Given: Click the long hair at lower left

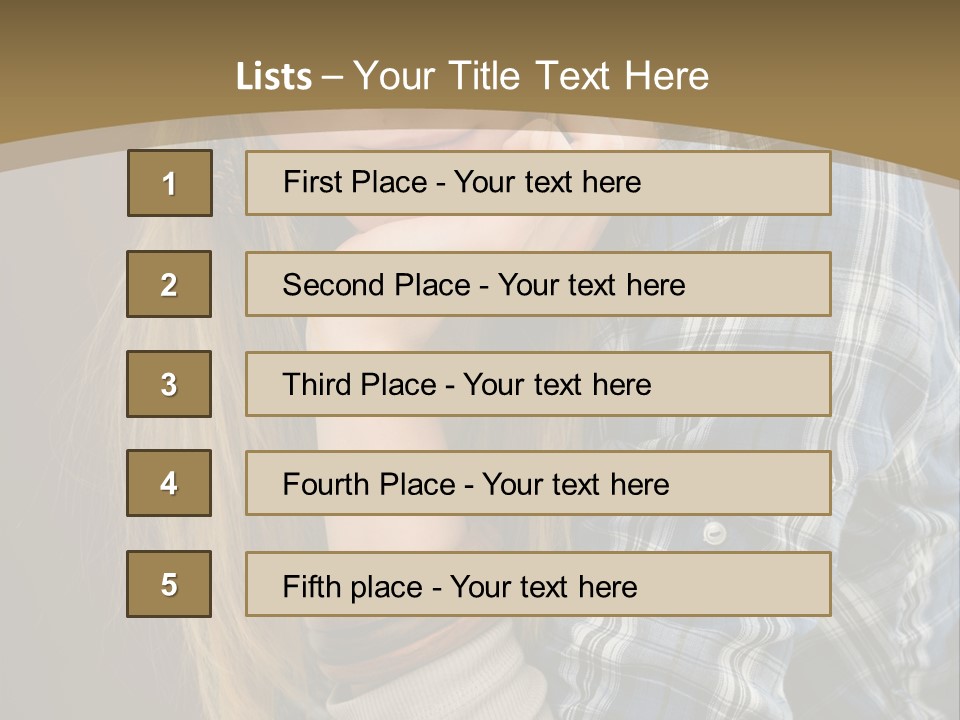Looking at the screenshot, I should 60,600.
